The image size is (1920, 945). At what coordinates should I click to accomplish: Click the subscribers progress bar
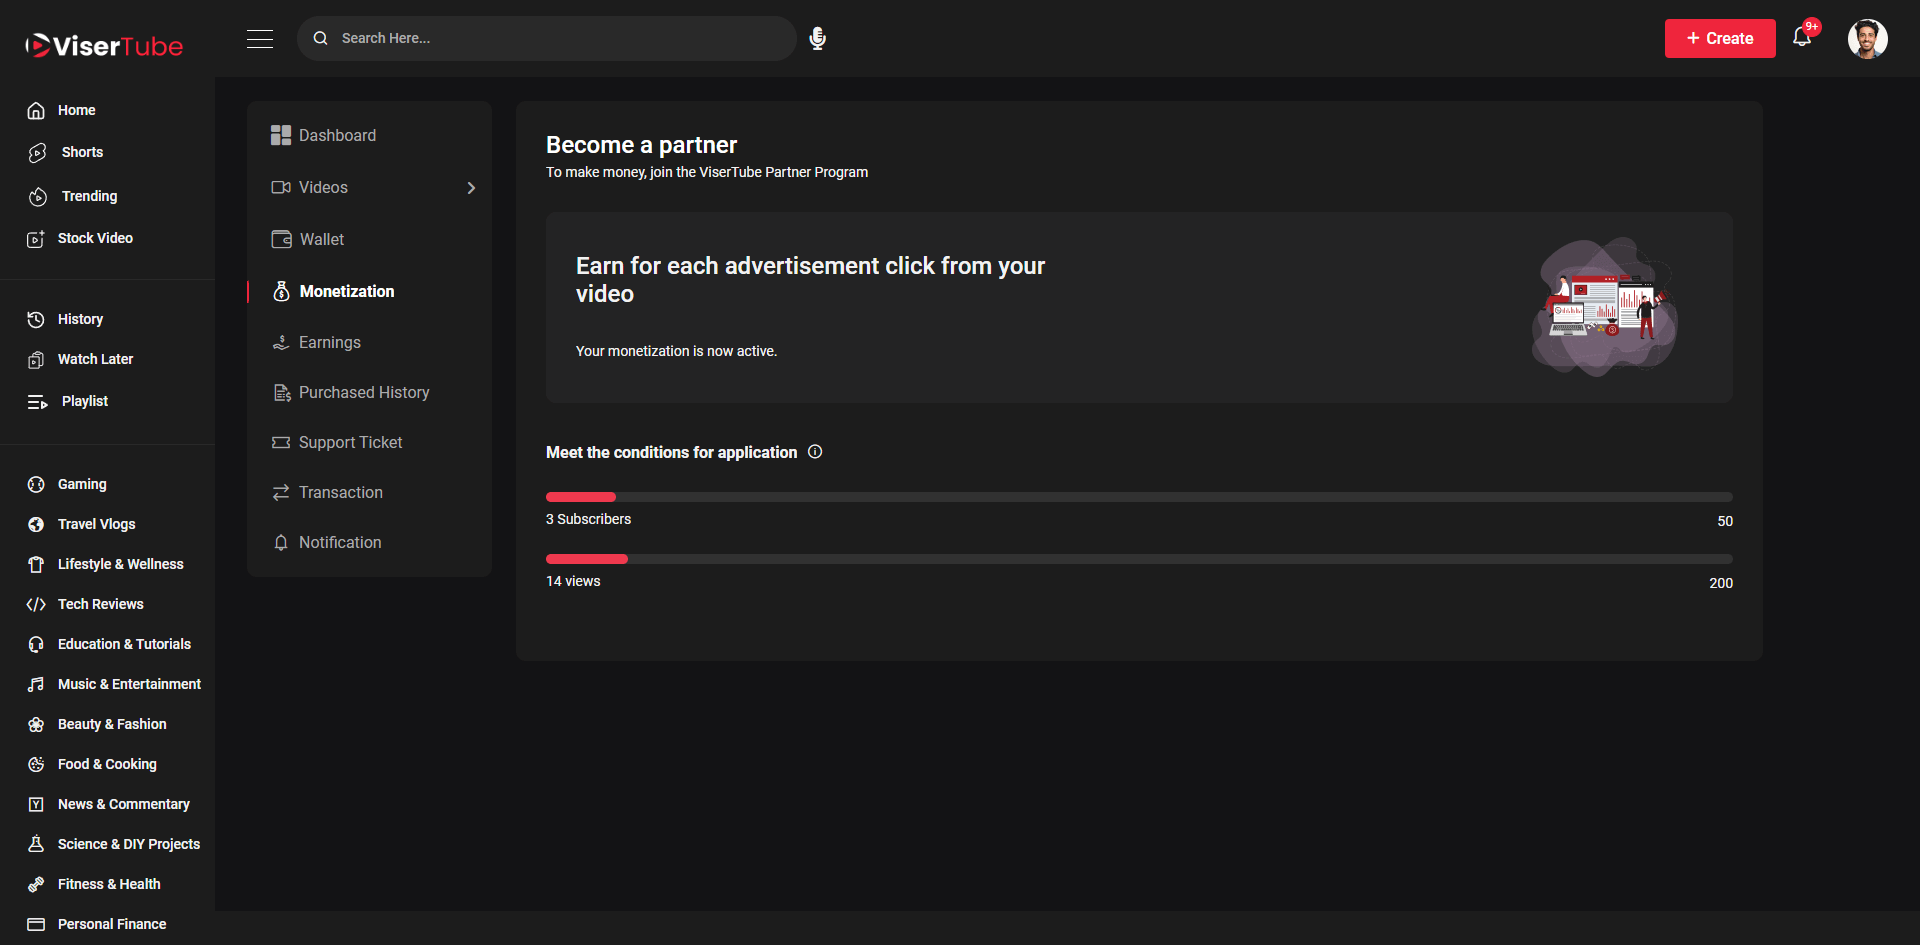(1138, 497)
